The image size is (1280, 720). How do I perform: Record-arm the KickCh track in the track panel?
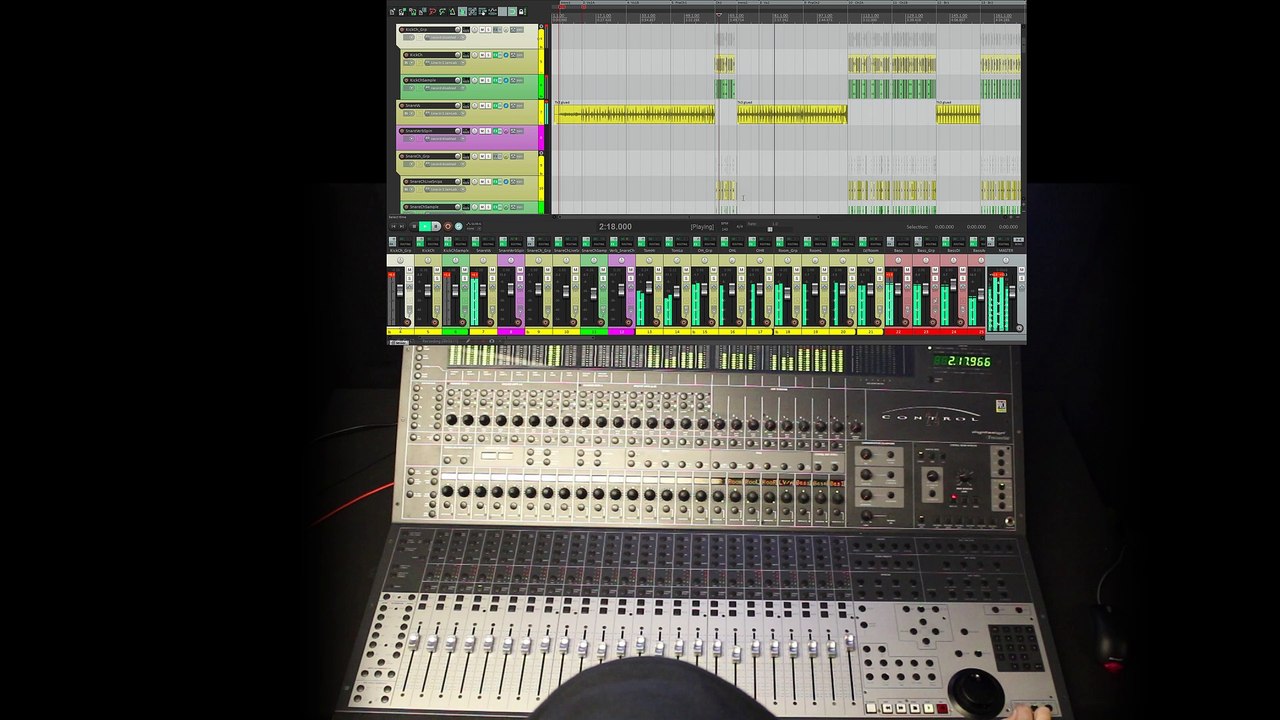pos(406,55)
